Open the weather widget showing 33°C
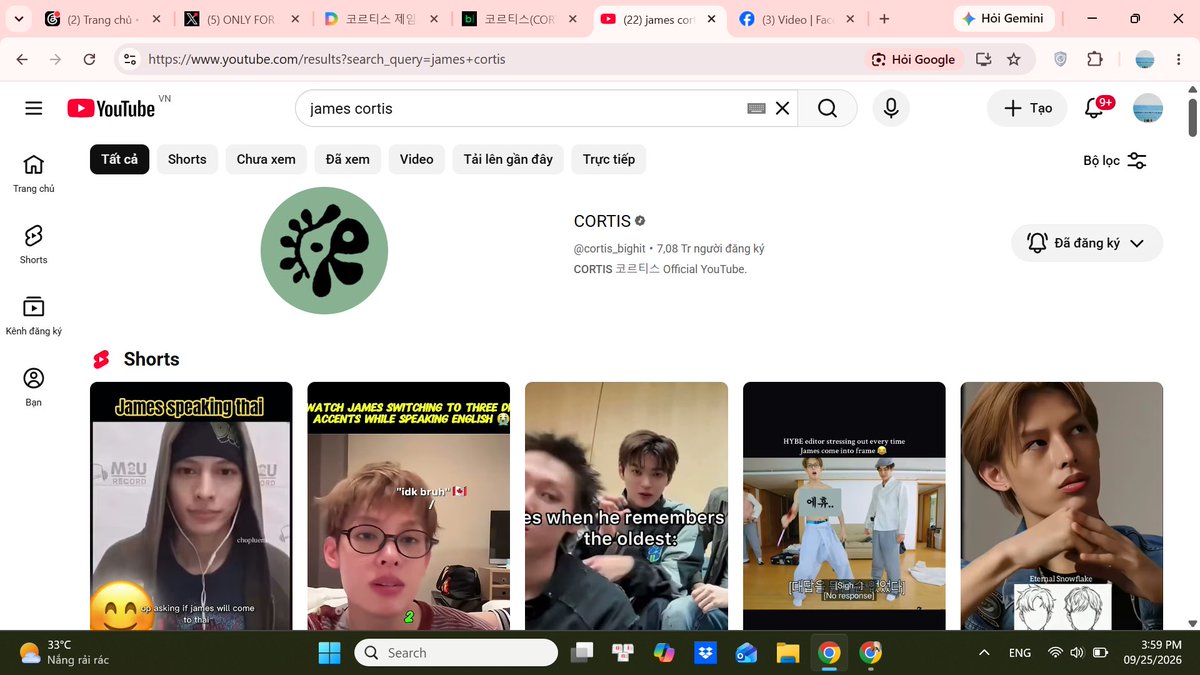This screenshot has height=675, width=1200. 65,653
